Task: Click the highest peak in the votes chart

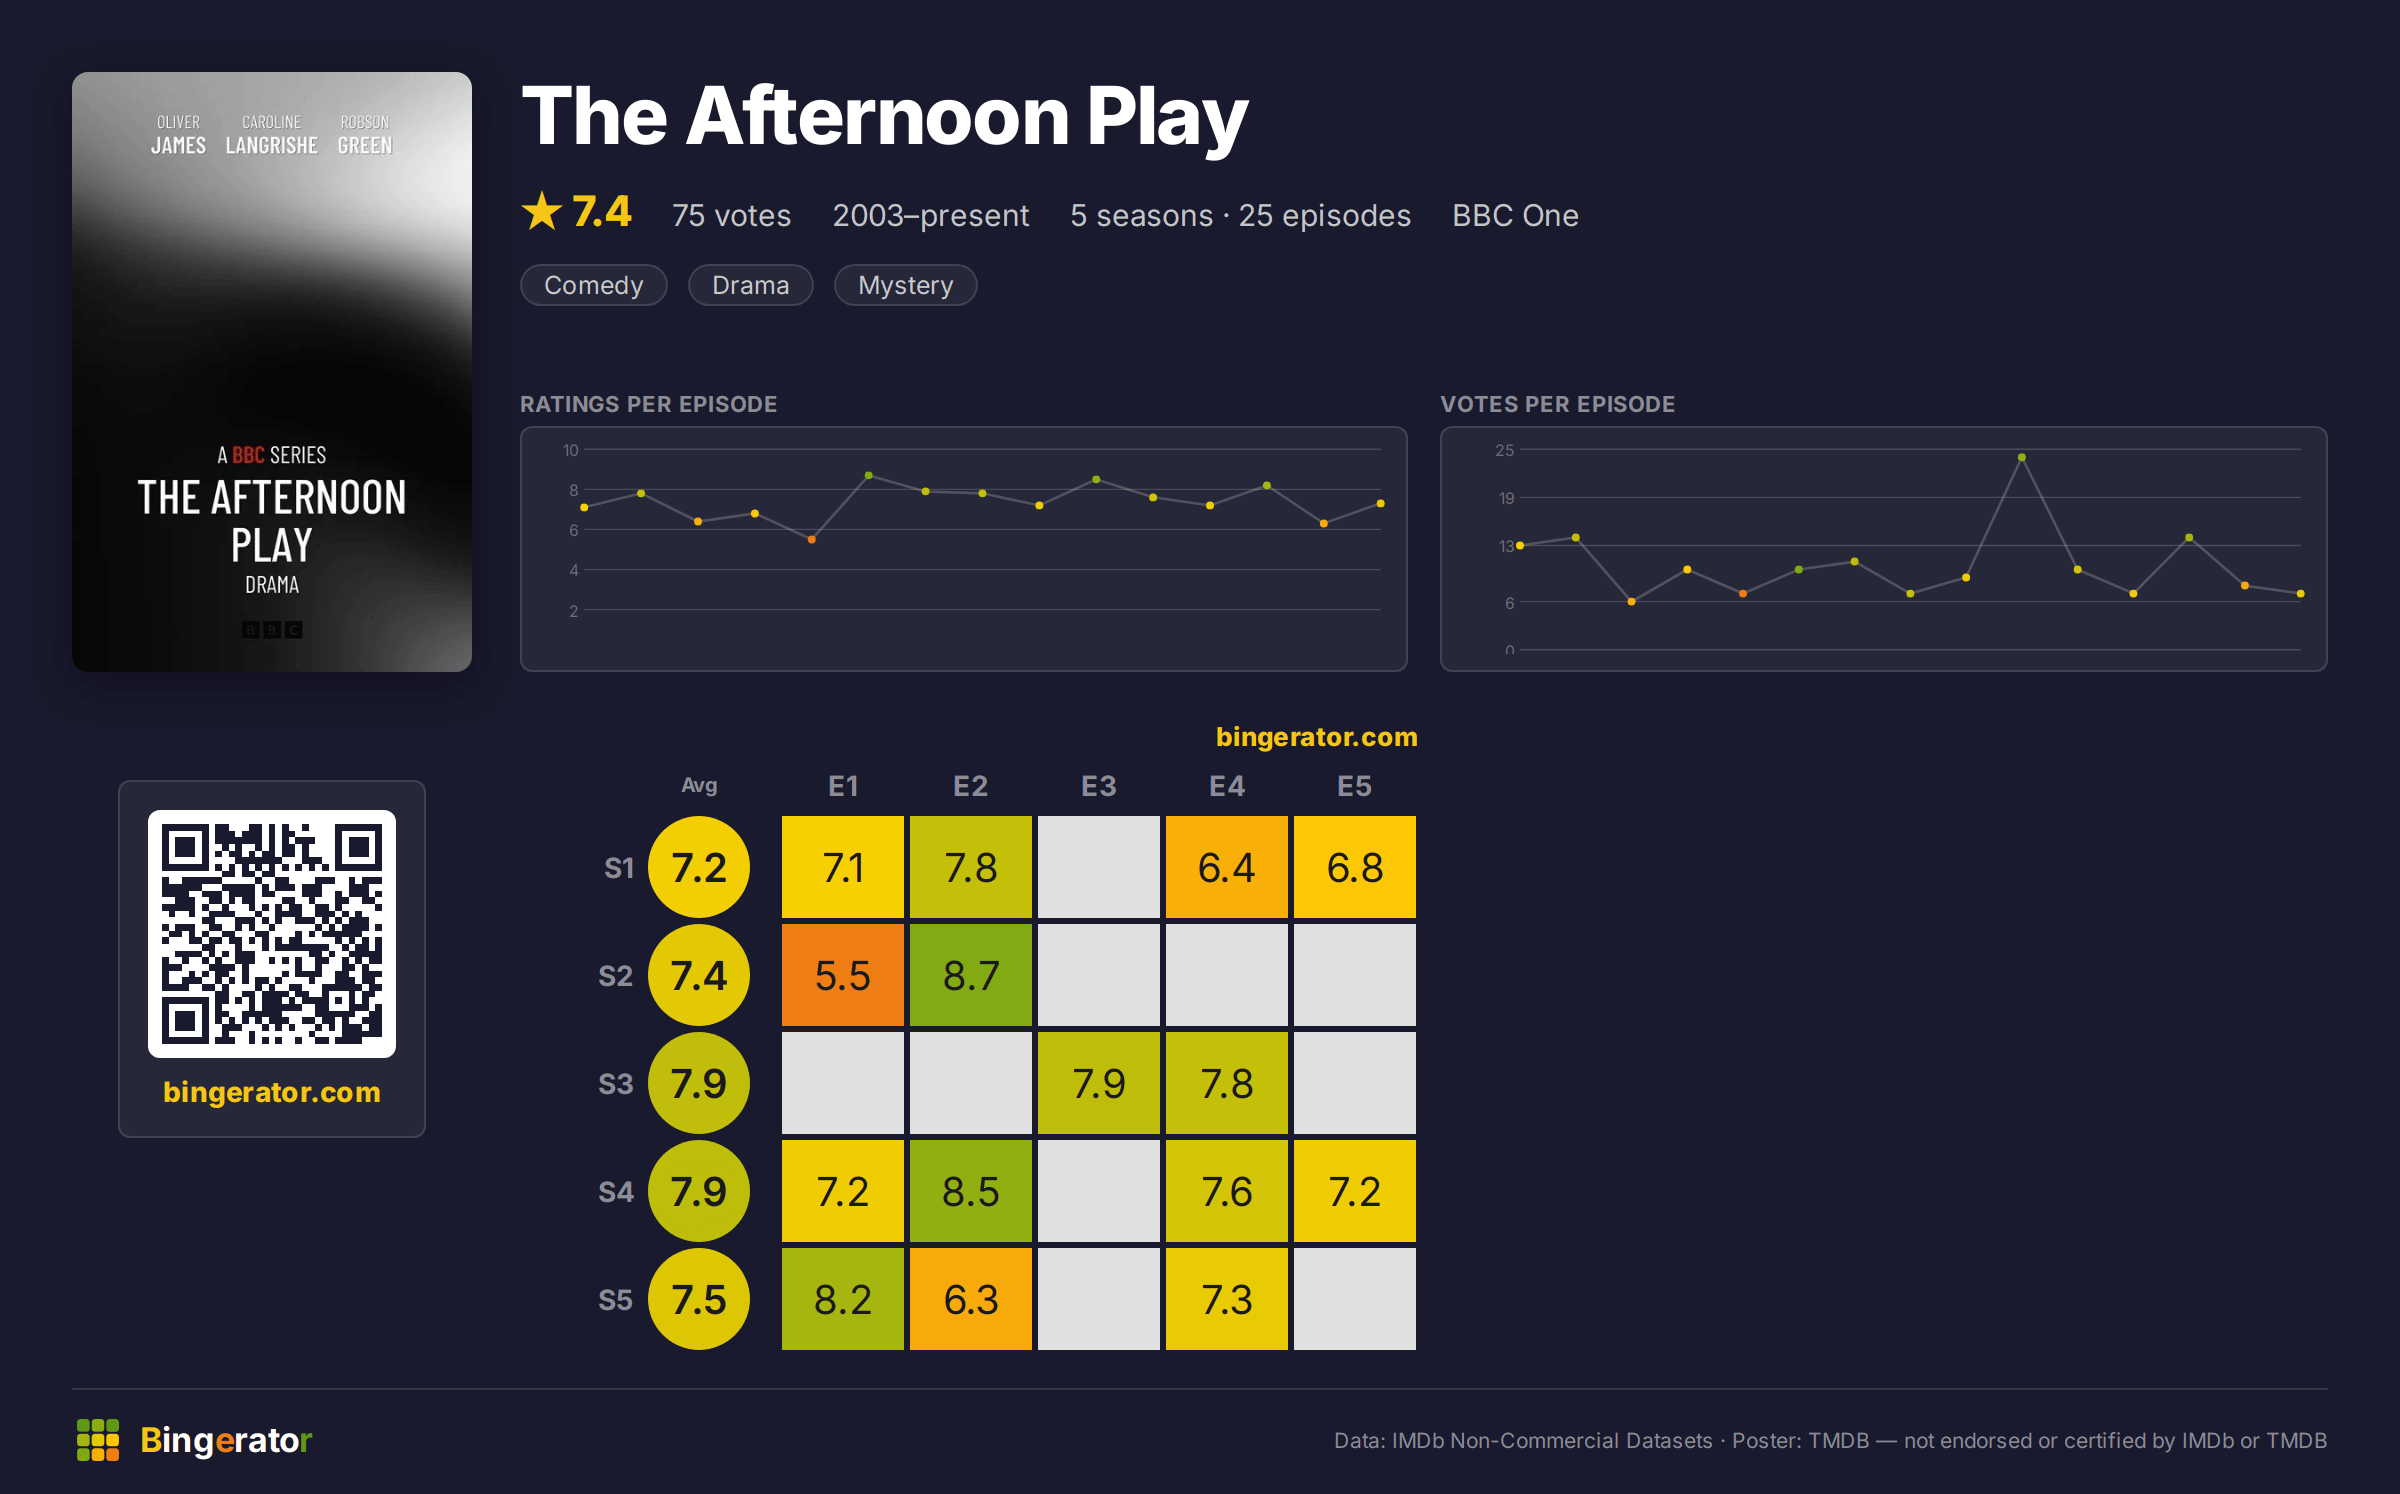Action: click(x=2022, y=457)
